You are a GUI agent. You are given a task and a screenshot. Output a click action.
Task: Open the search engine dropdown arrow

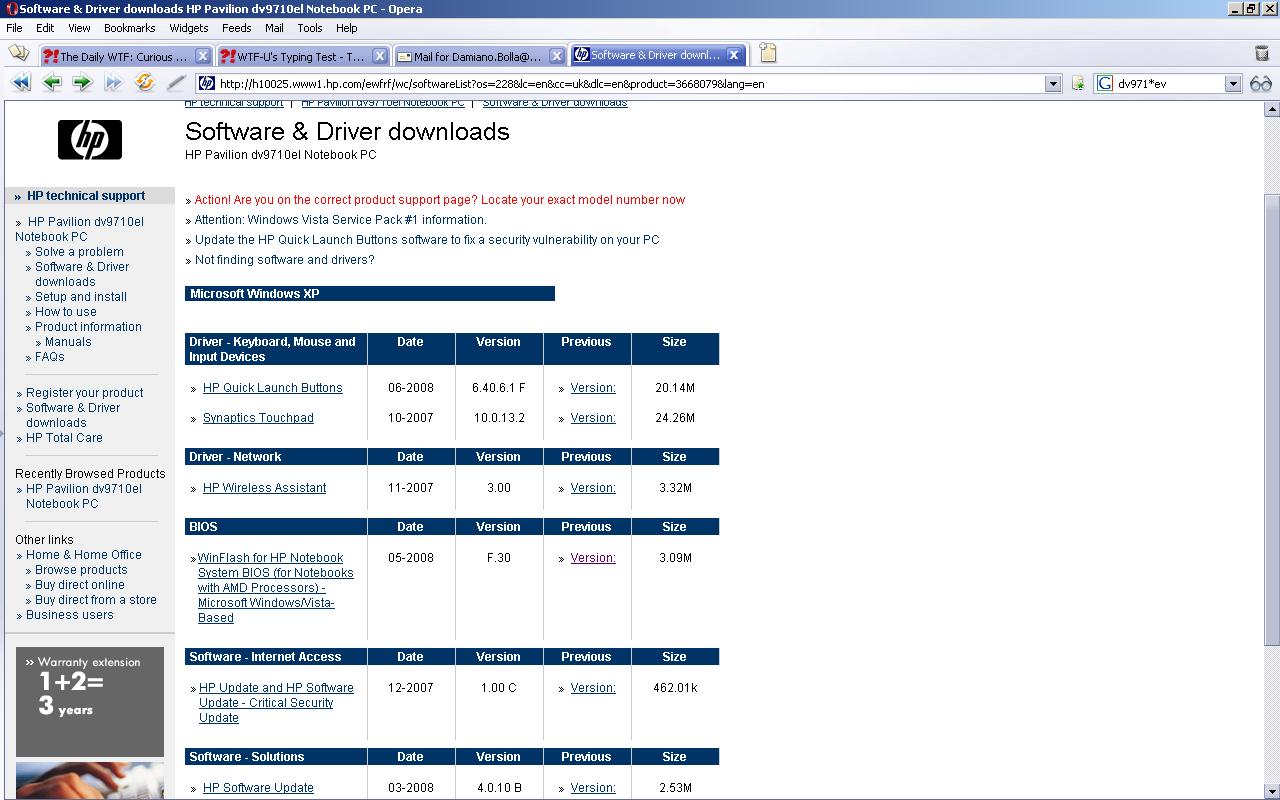coord(1233,84)
